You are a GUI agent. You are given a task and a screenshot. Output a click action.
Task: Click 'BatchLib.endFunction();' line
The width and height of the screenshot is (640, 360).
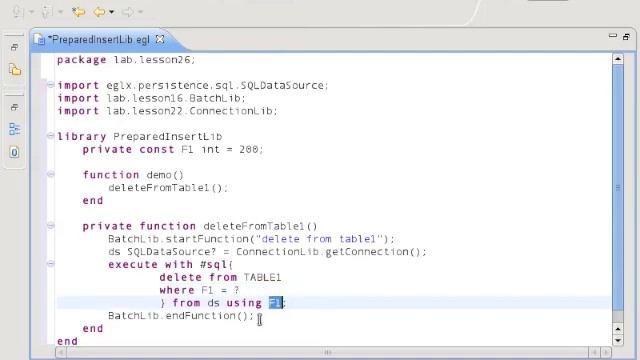181,316
